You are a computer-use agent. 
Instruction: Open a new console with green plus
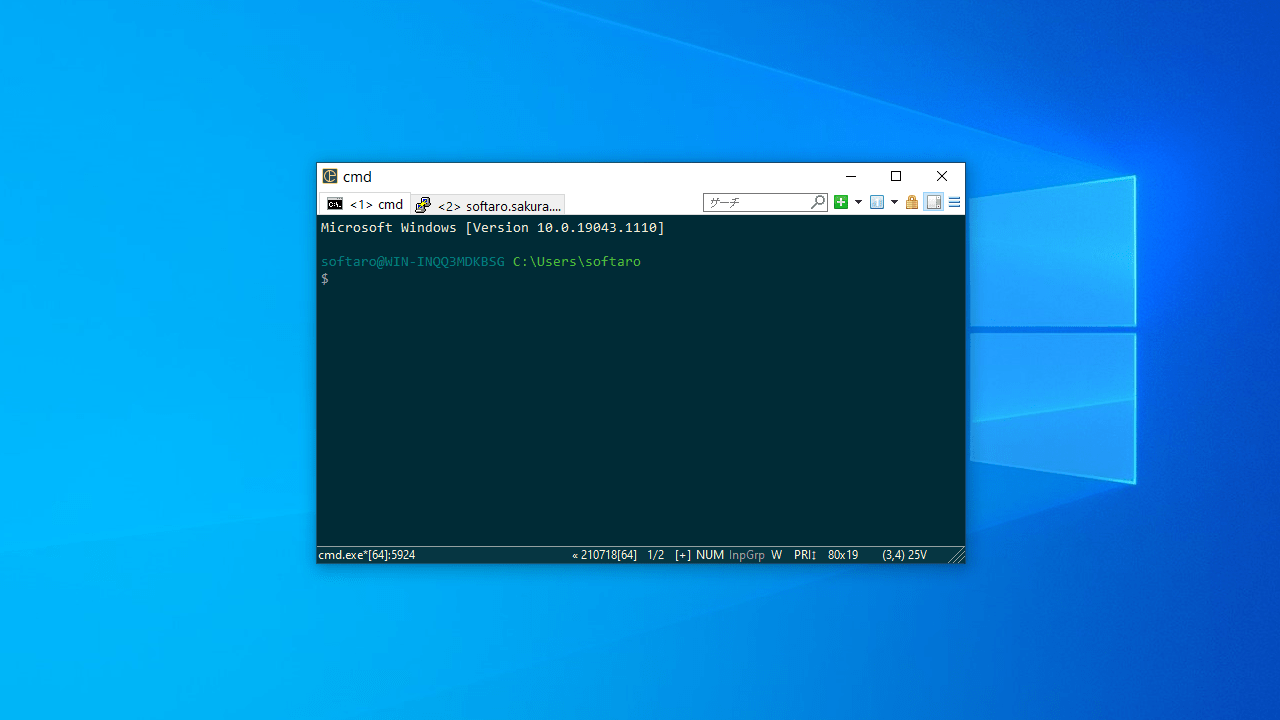click(x=841, y=202)
